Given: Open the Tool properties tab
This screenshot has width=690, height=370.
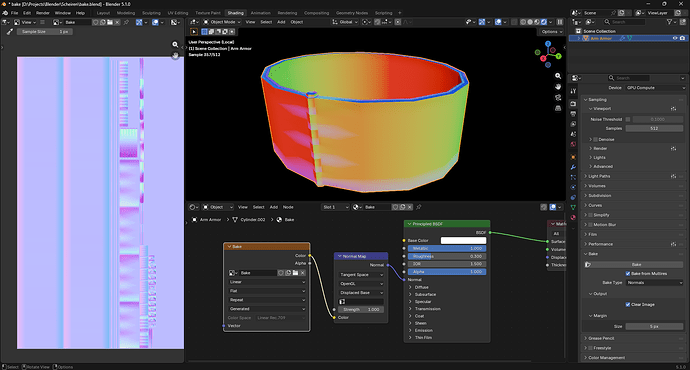Looking at the screenshot, I should coord(573,91).
